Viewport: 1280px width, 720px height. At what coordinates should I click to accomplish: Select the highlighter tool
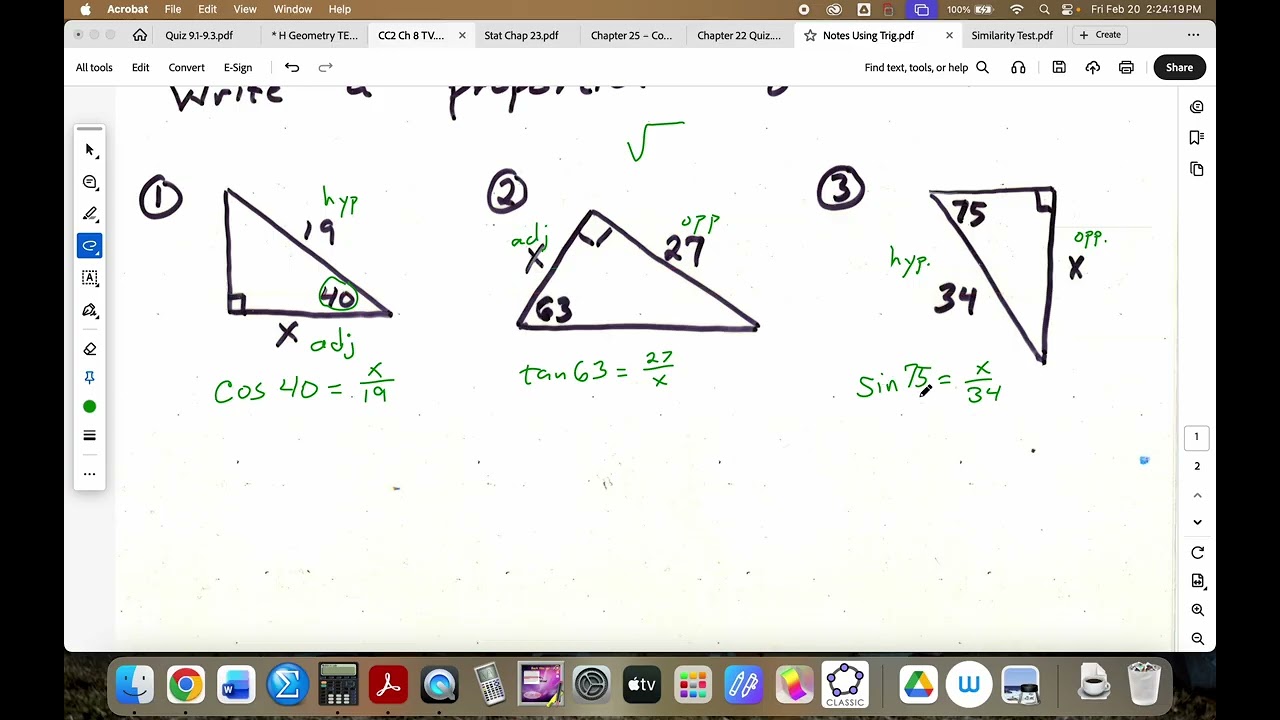(90, 214)
